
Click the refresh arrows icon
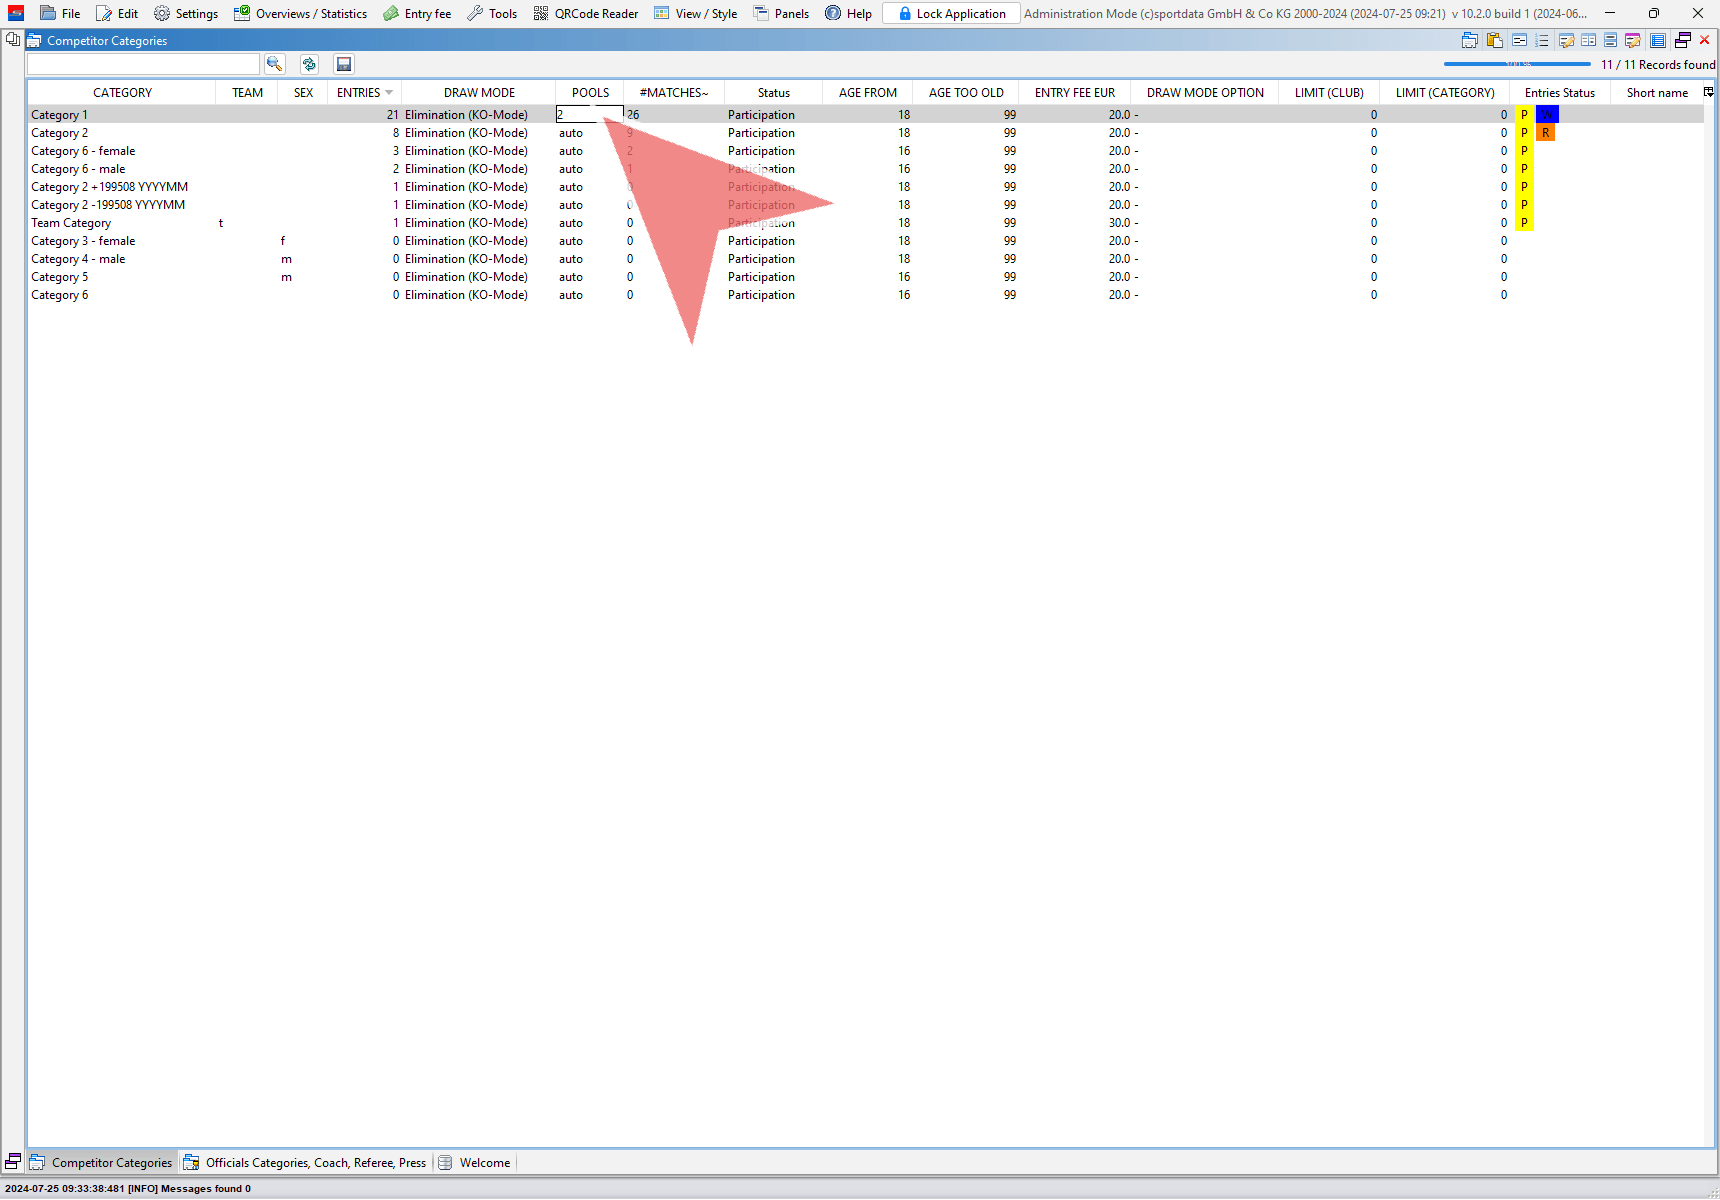point(309,64)
